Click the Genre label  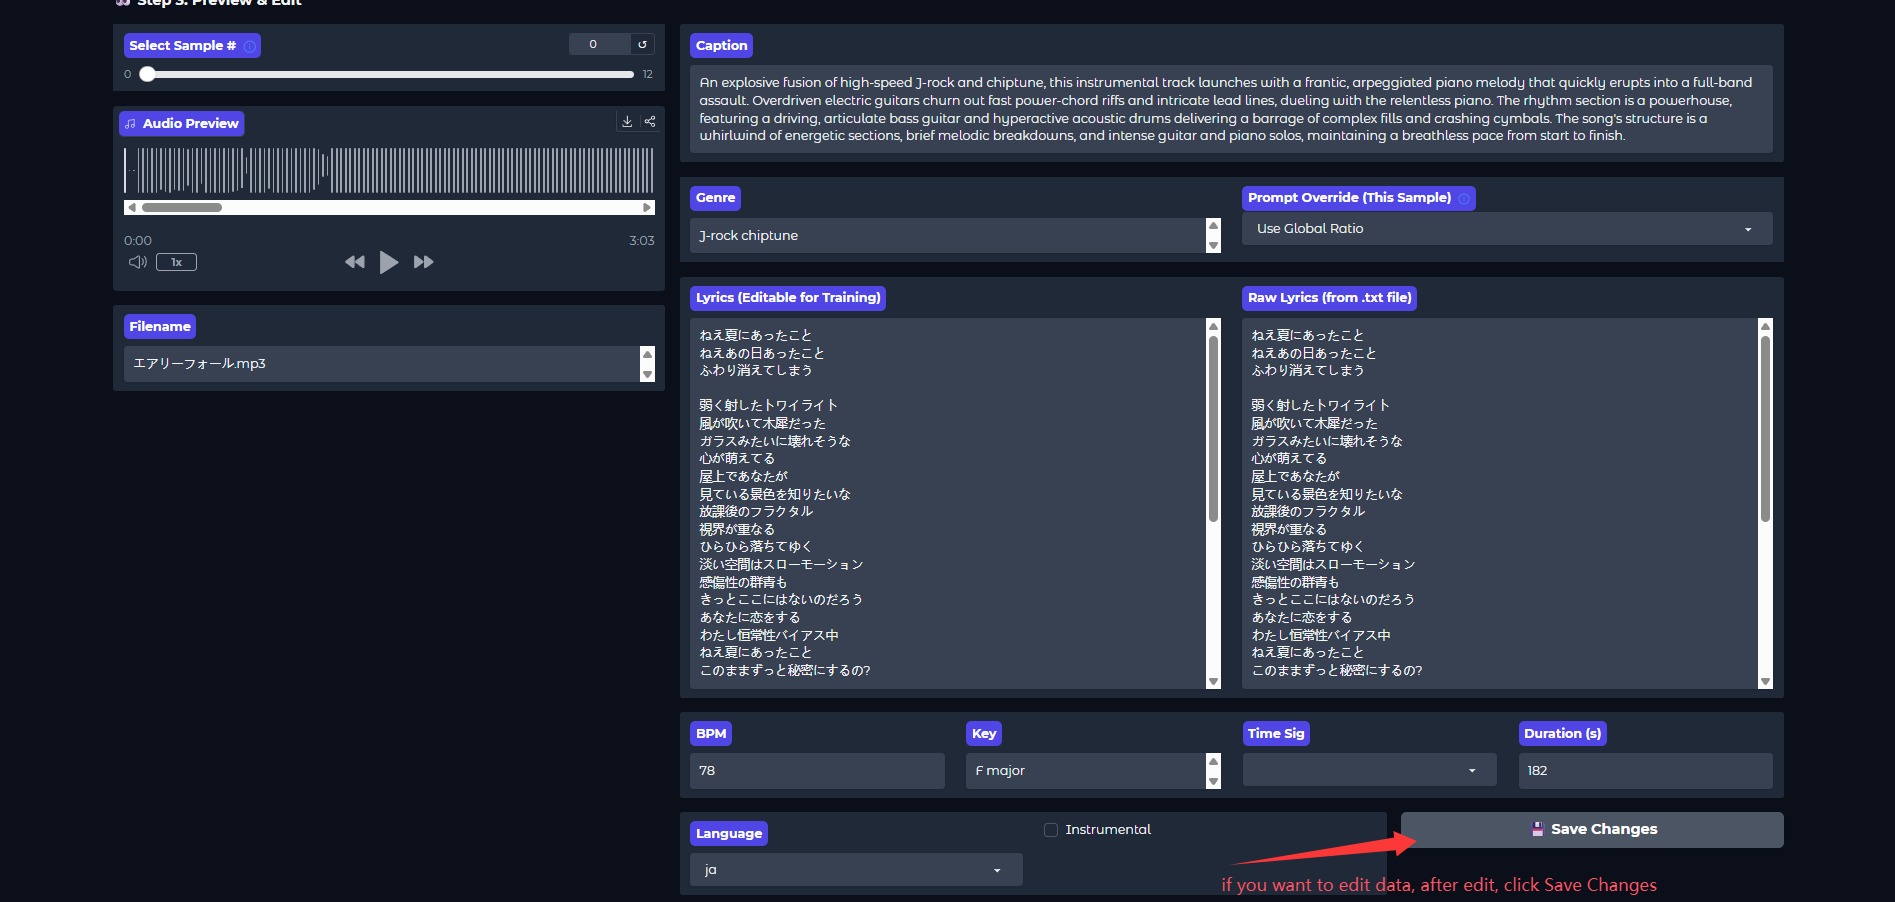tap(715, 198)
